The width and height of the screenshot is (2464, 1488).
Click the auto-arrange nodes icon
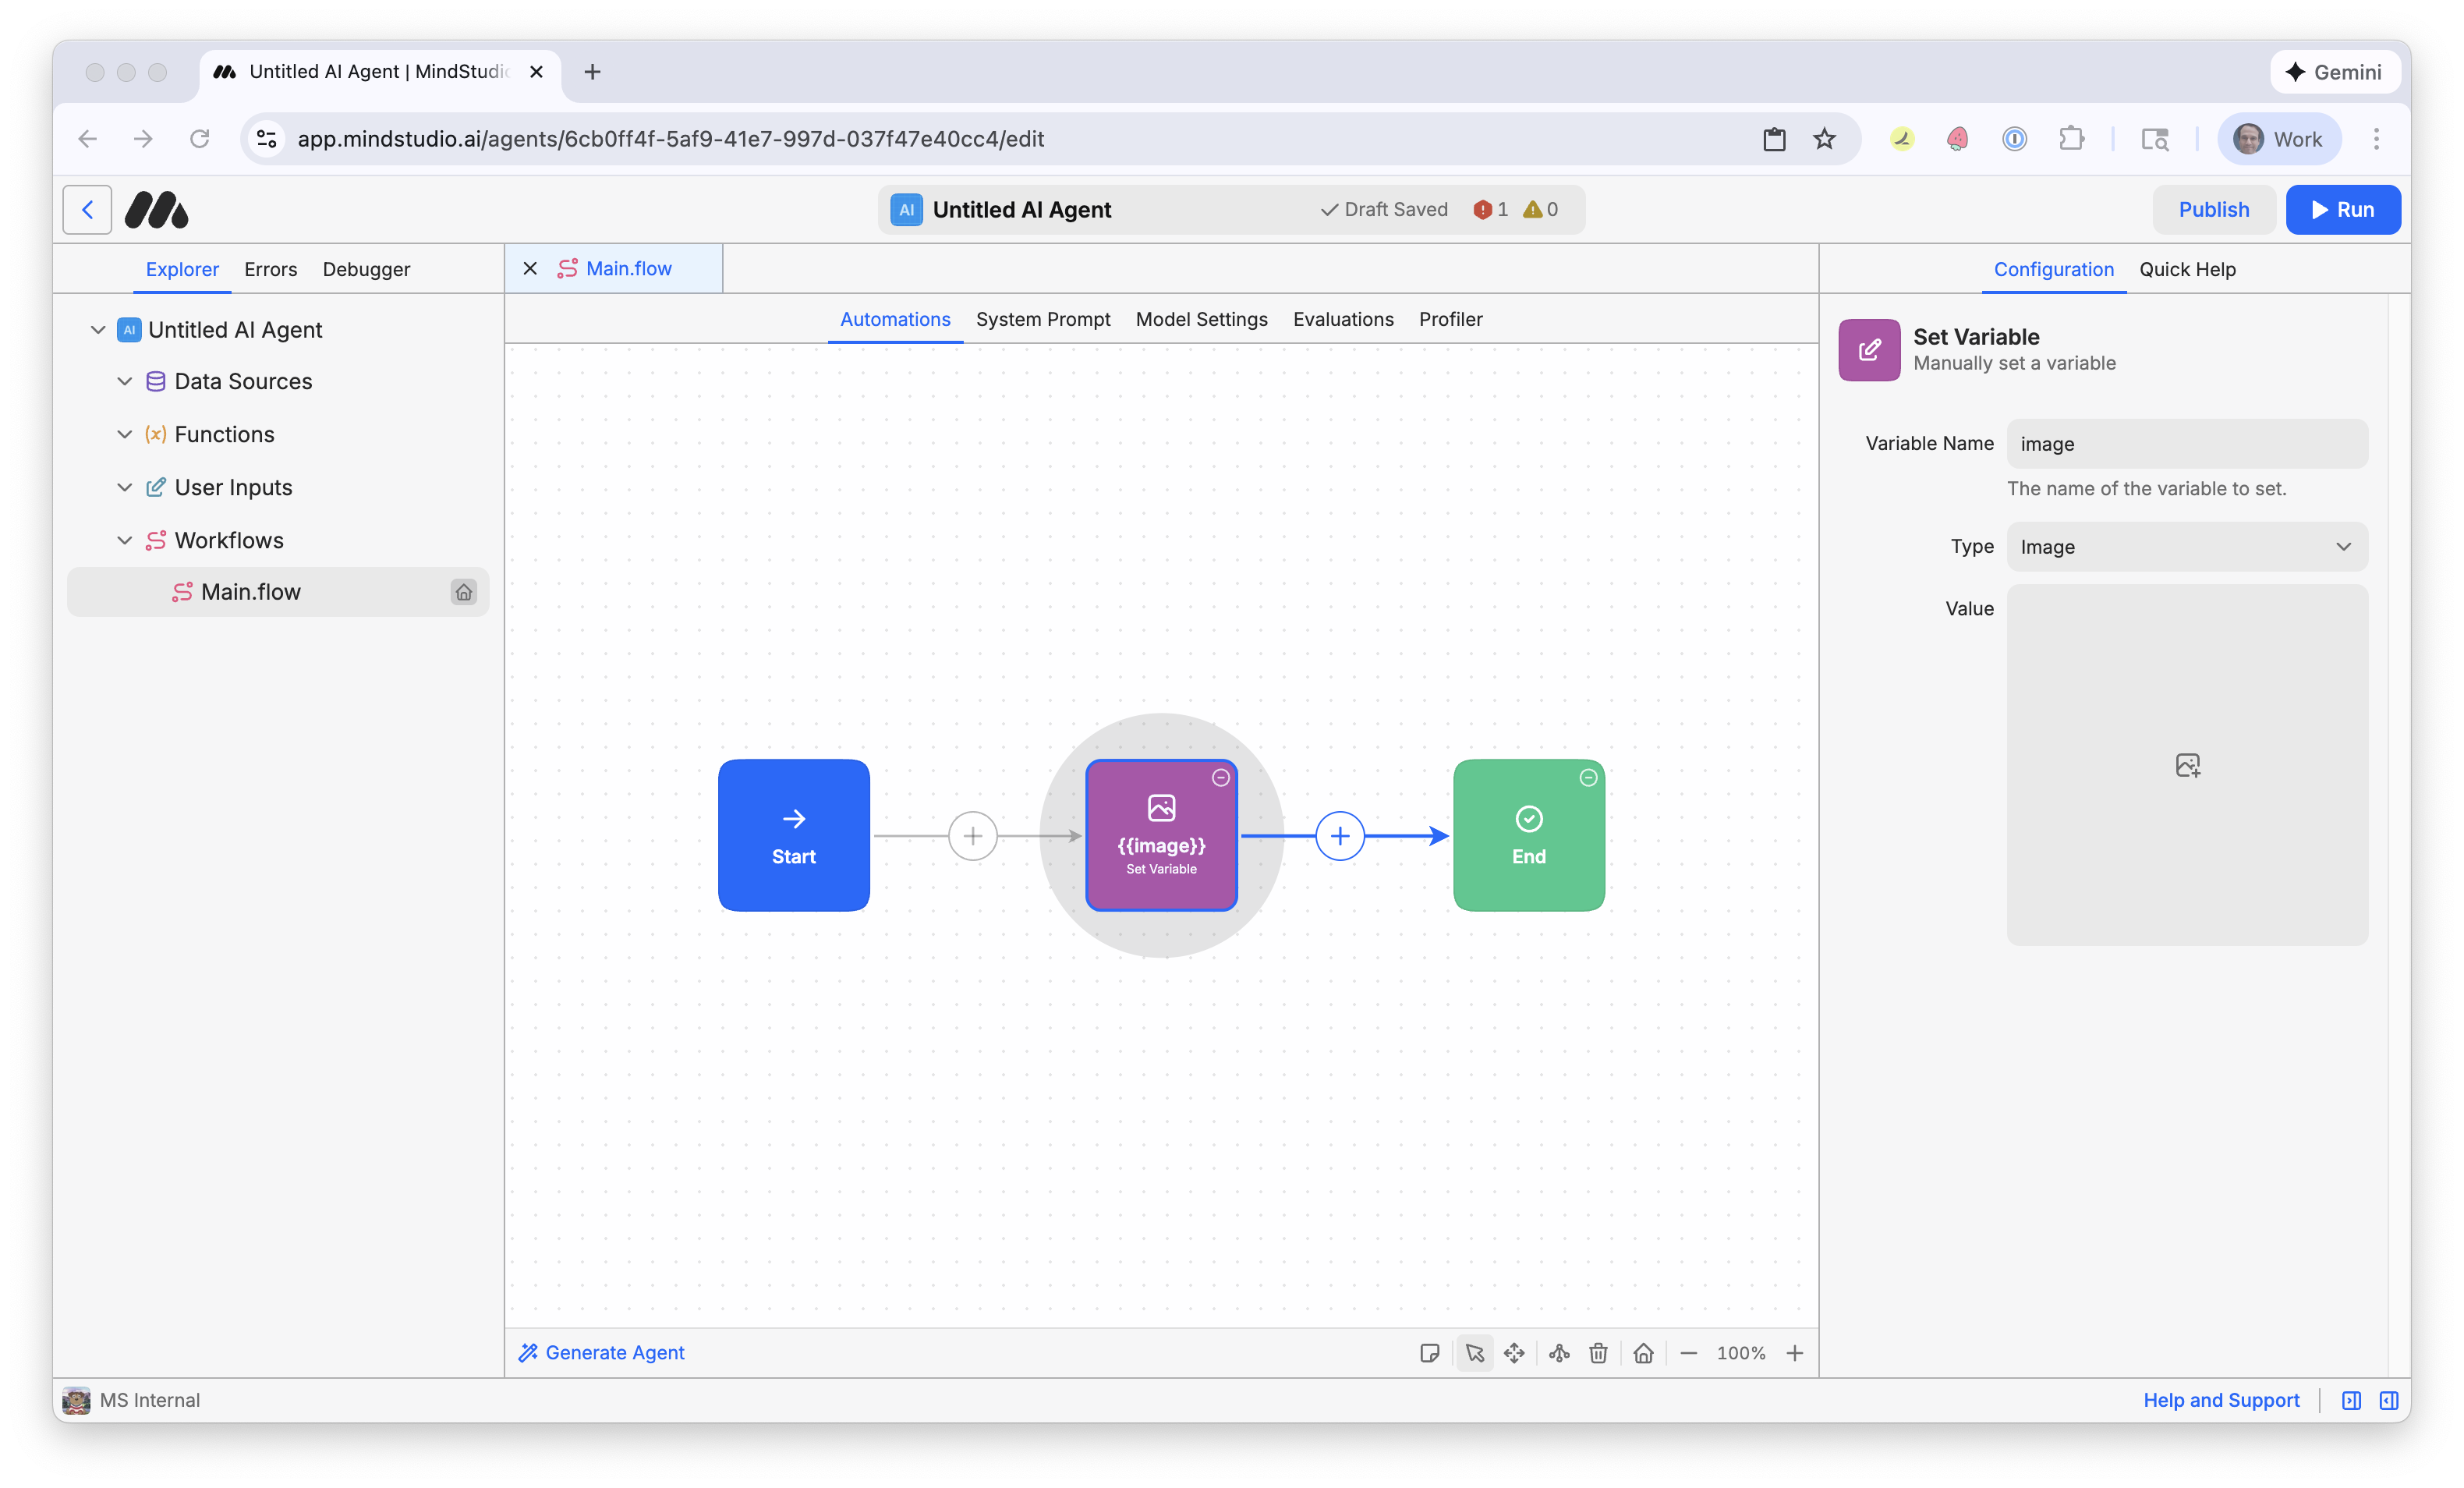(x=1559, y=1353)
